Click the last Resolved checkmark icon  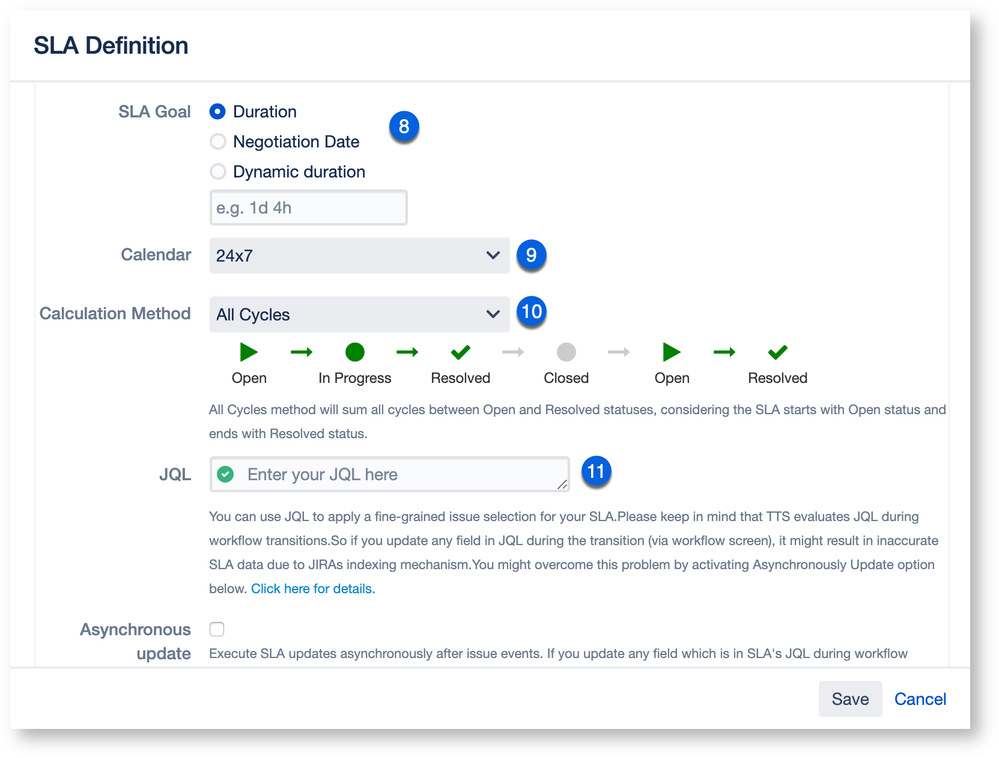tap(778, 352)
